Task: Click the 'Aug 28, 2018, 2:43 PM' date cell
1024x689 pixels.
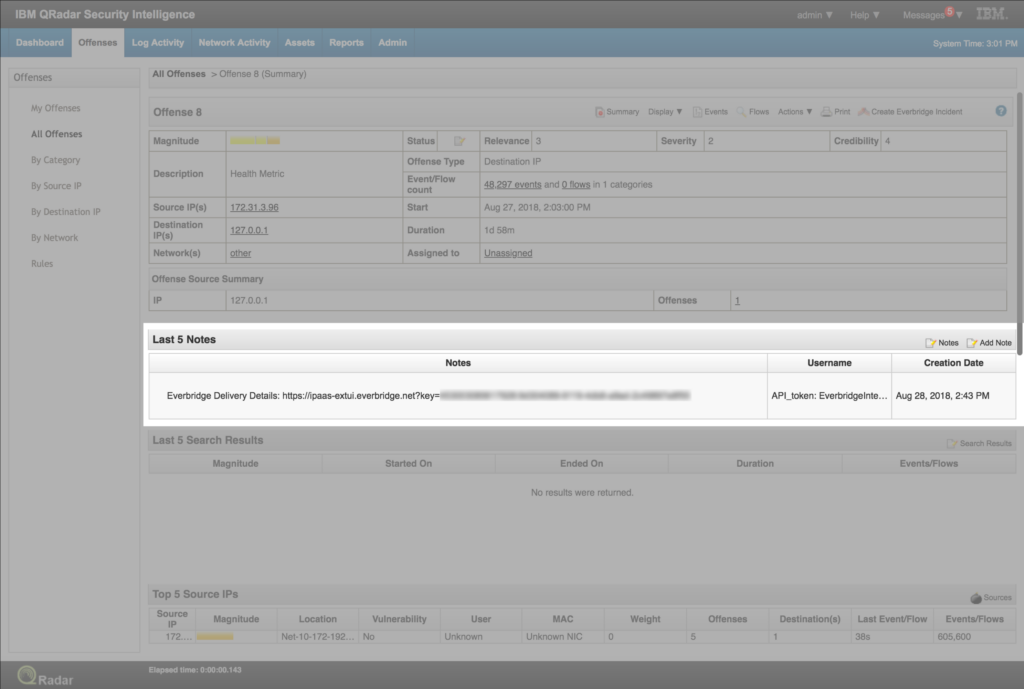Action: (953, 396)
